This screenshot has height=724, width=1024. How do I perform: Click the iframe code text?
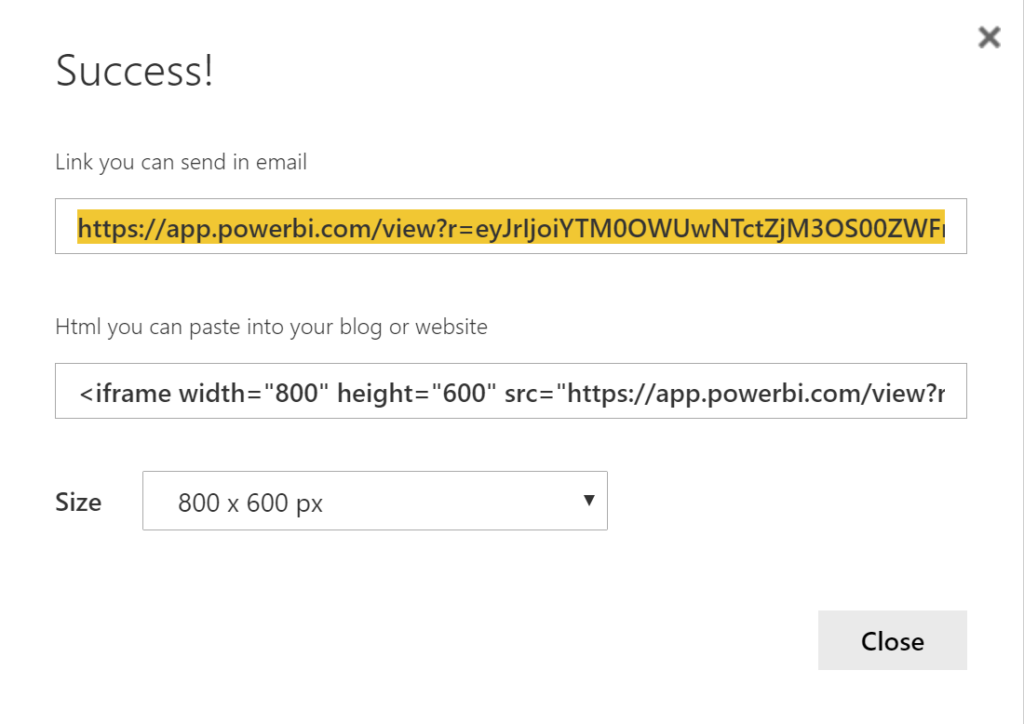(510, 394)
